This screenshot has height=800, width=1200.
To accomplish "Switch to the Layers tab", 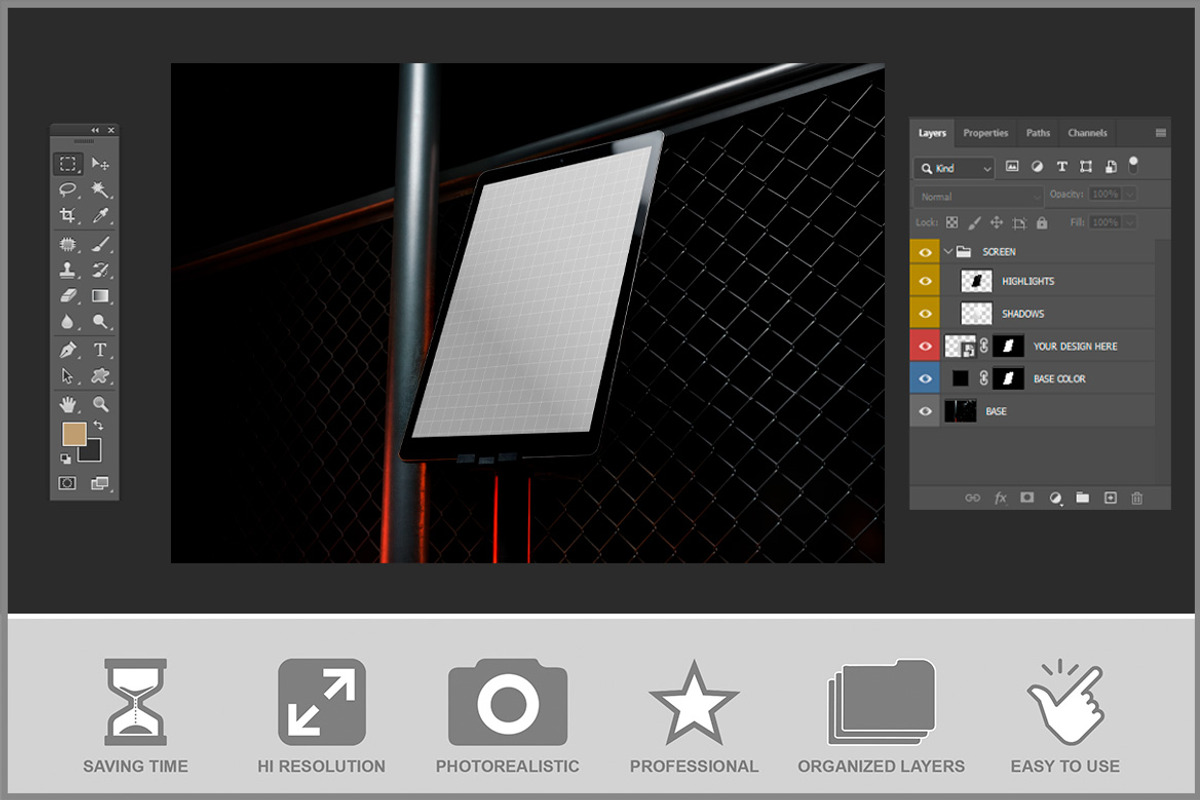I will [932, 133].
